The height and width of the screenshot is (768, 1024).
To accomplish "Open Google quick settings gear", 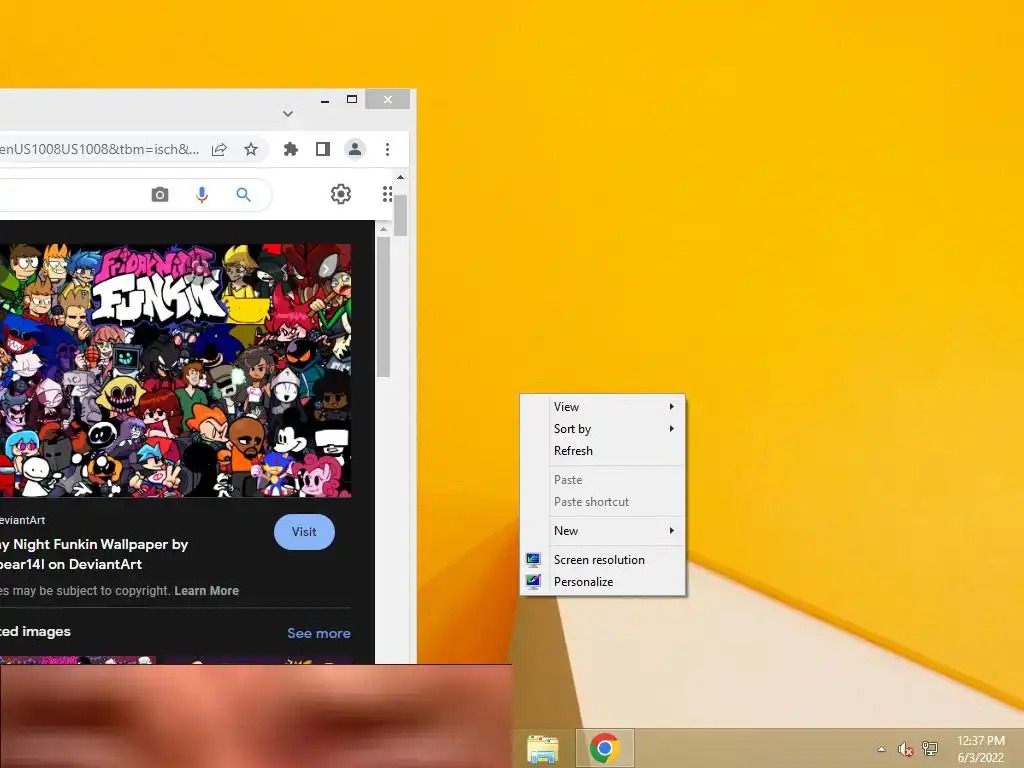I will point(341,194).
